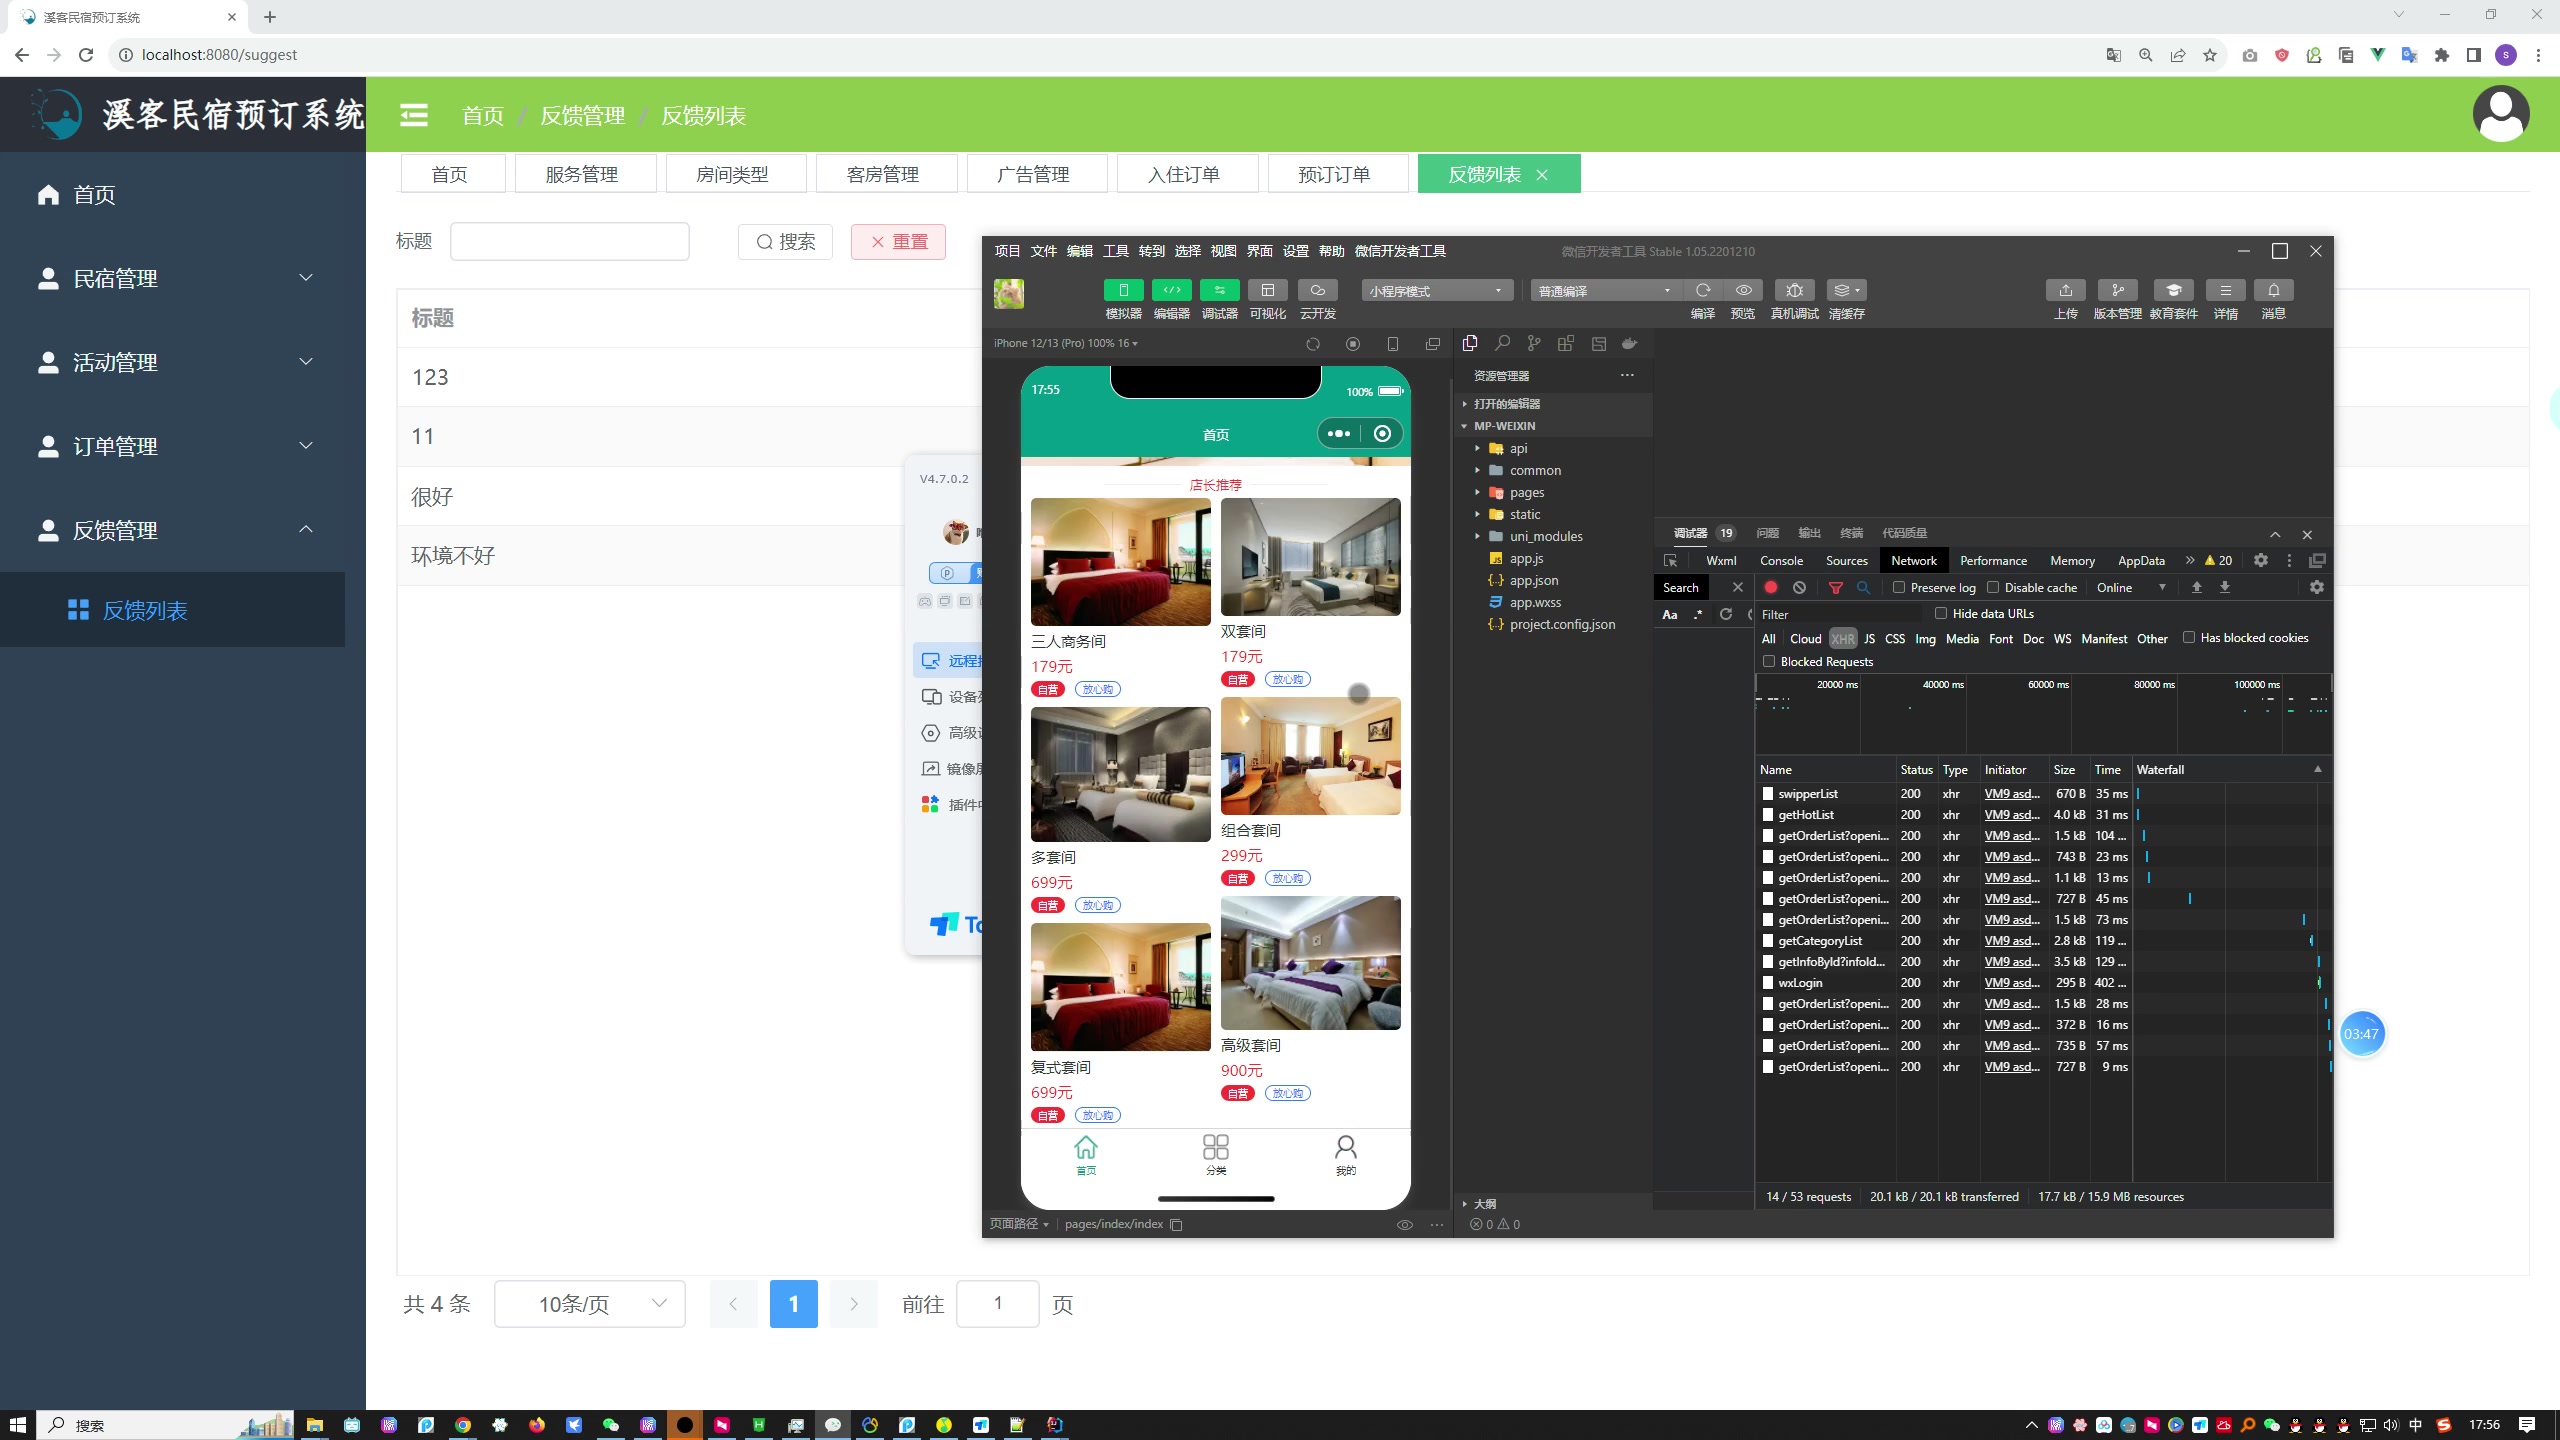Check Has blocked cookies
This screenshot has height=1440, width=2560.
click(2189, 638)
